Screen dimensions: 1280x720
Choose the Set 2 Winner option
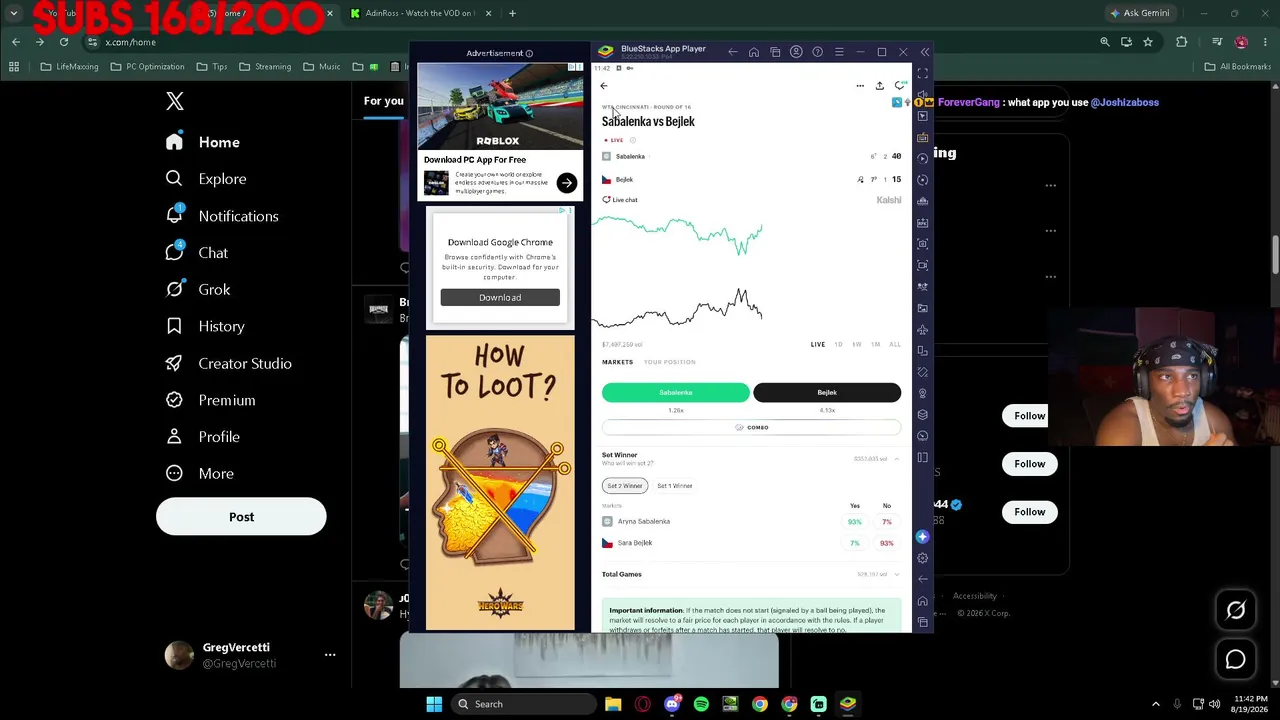(625, 486)
